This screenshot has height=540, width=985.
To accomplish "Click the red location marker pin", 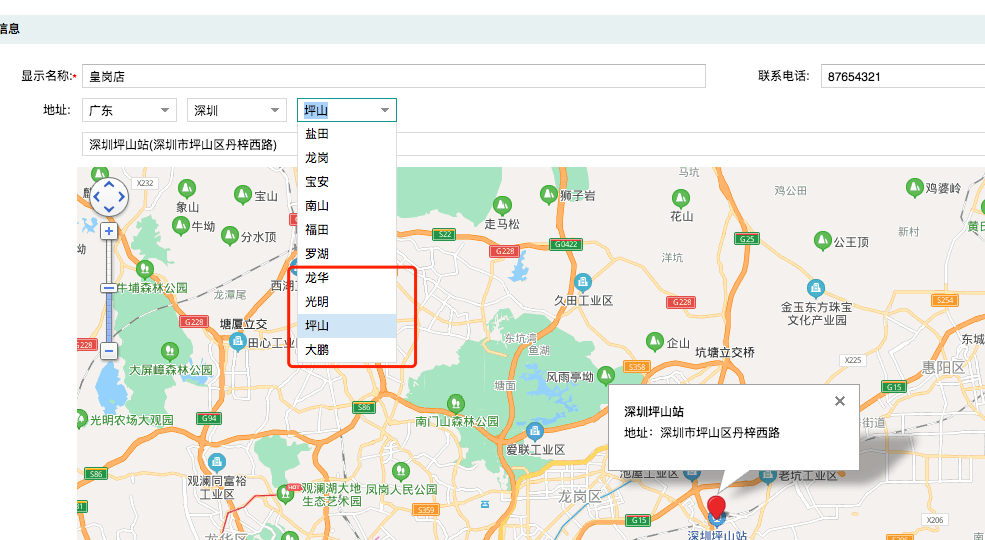I will click(716, 507).
